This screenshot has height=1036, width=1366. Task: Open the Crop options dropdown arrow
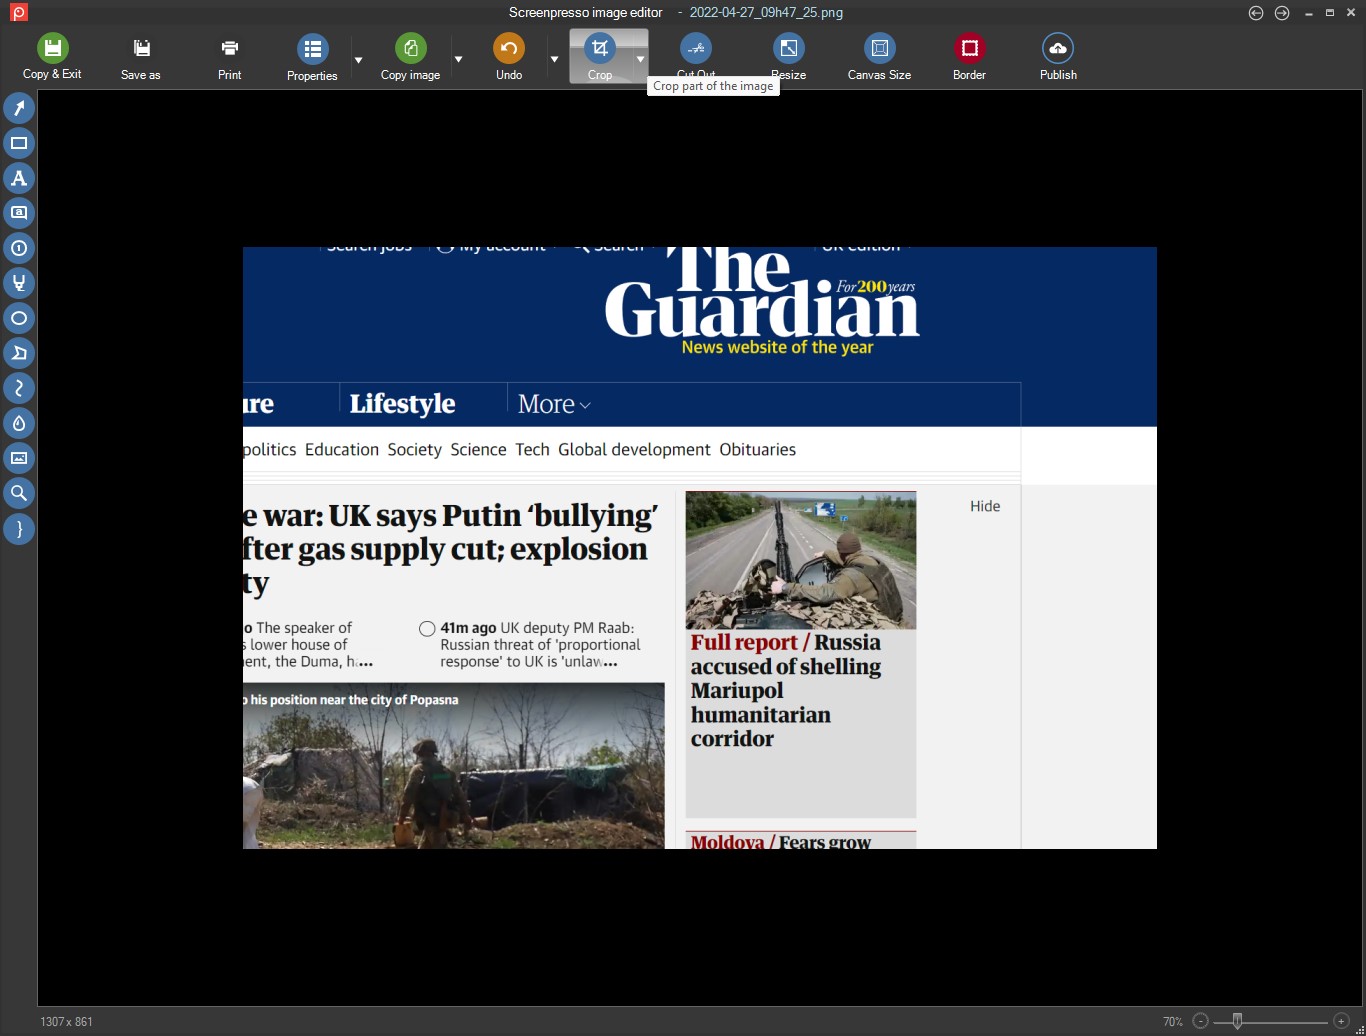tap(640, 60)
